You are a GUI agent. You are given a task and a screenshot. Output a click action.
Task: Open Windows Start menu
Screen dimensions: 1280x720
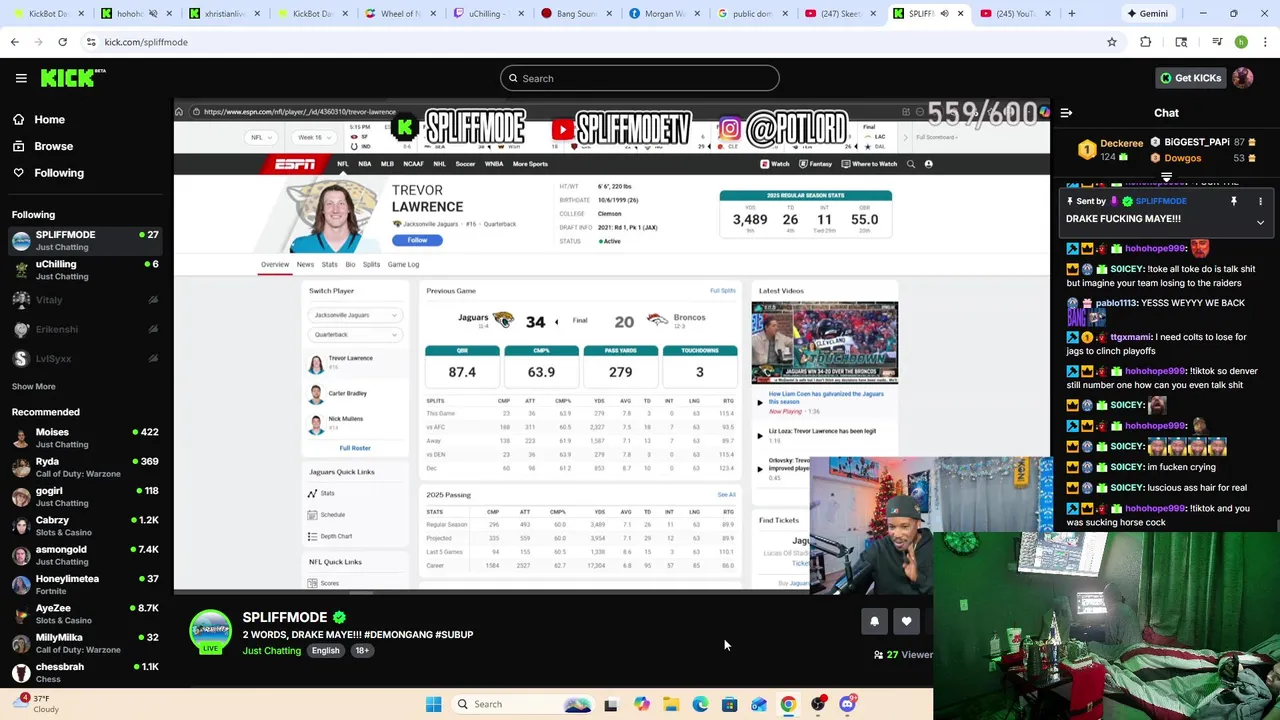coord(433,704)
